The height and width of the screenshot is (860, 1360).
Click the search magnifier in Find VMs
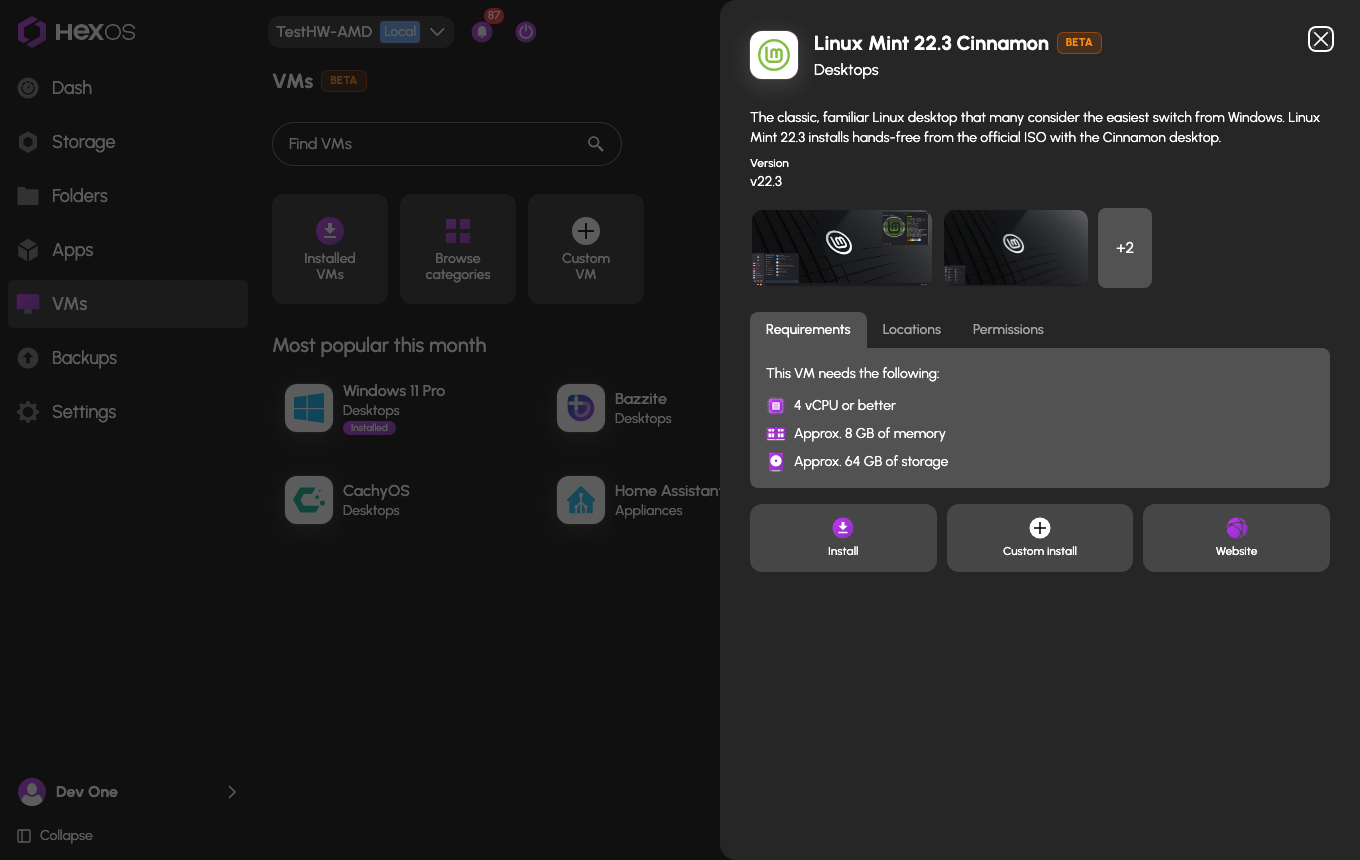tap(596, 144)
